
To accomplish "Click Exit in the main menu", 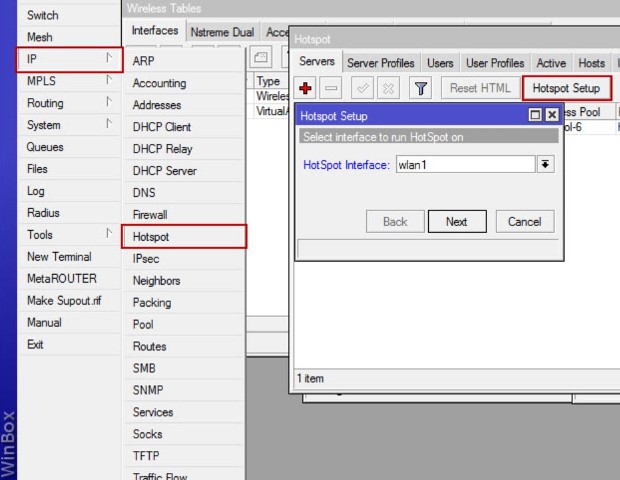I will point(69,344).
